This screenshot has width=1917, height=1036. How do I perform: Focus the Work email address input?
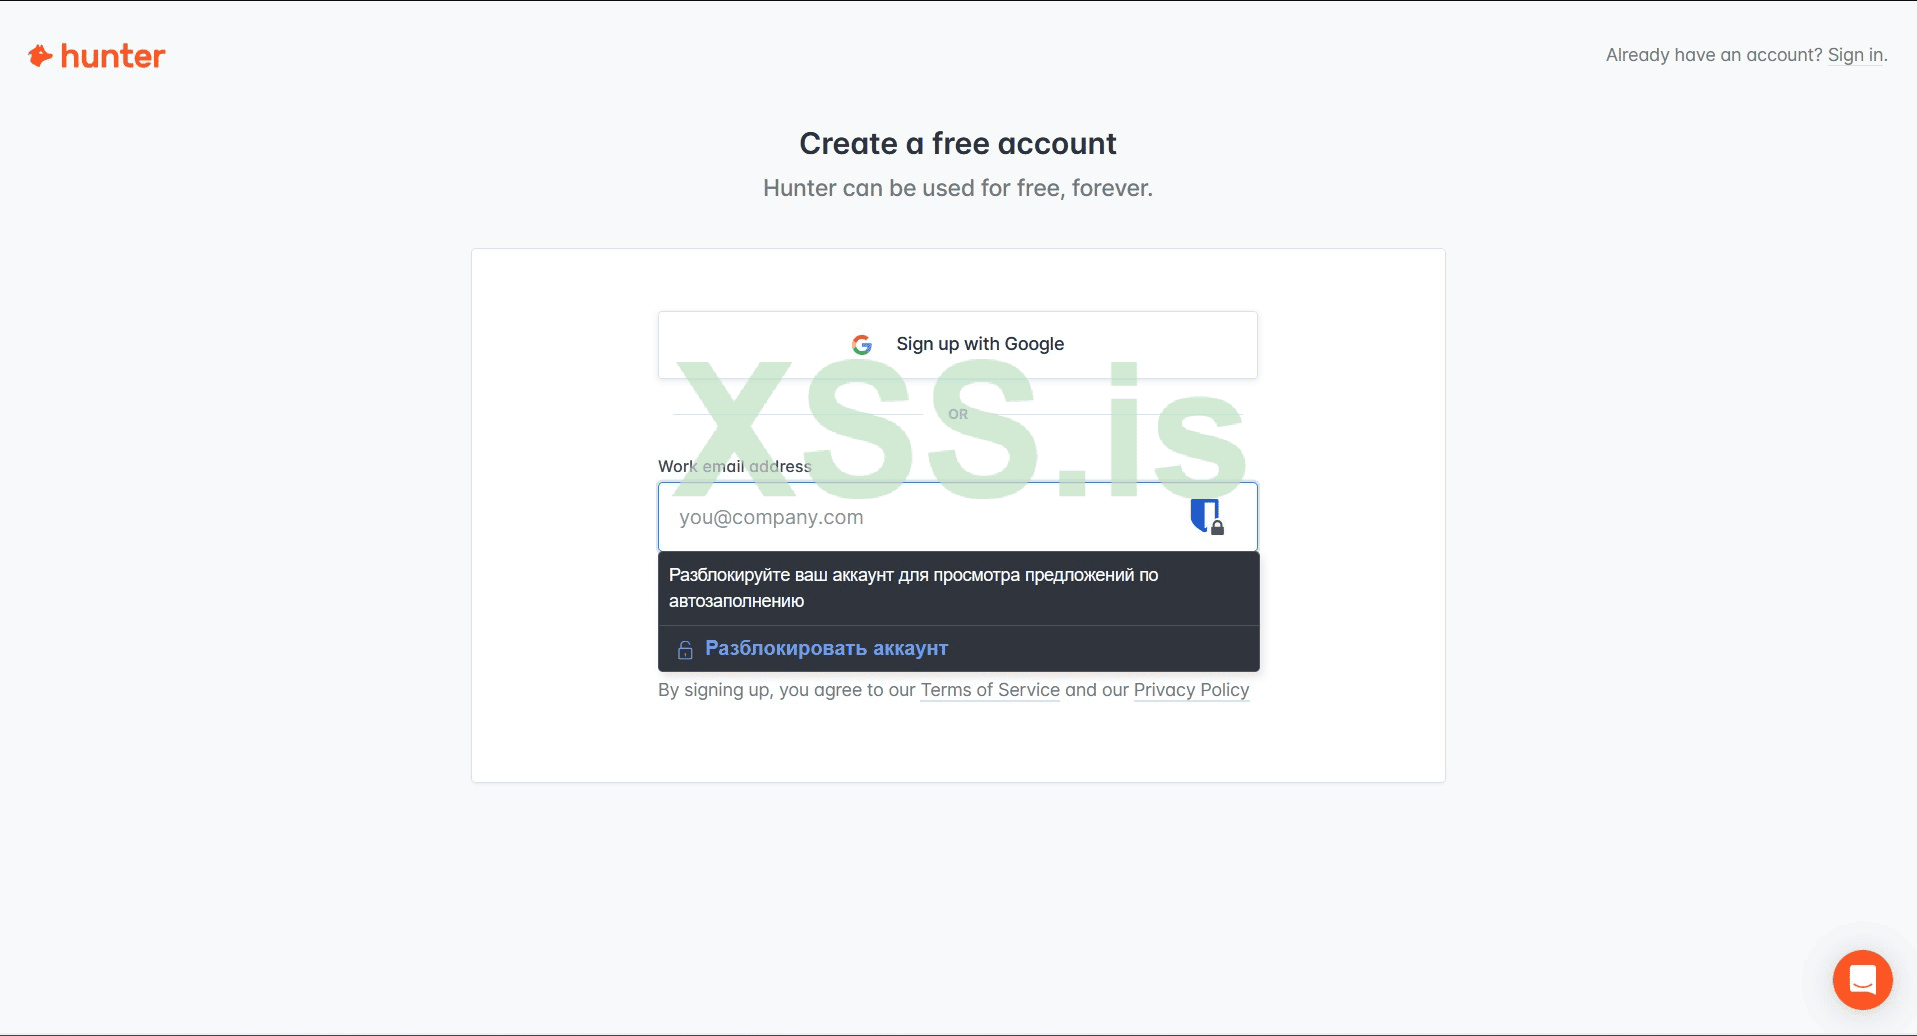(957, 517)
